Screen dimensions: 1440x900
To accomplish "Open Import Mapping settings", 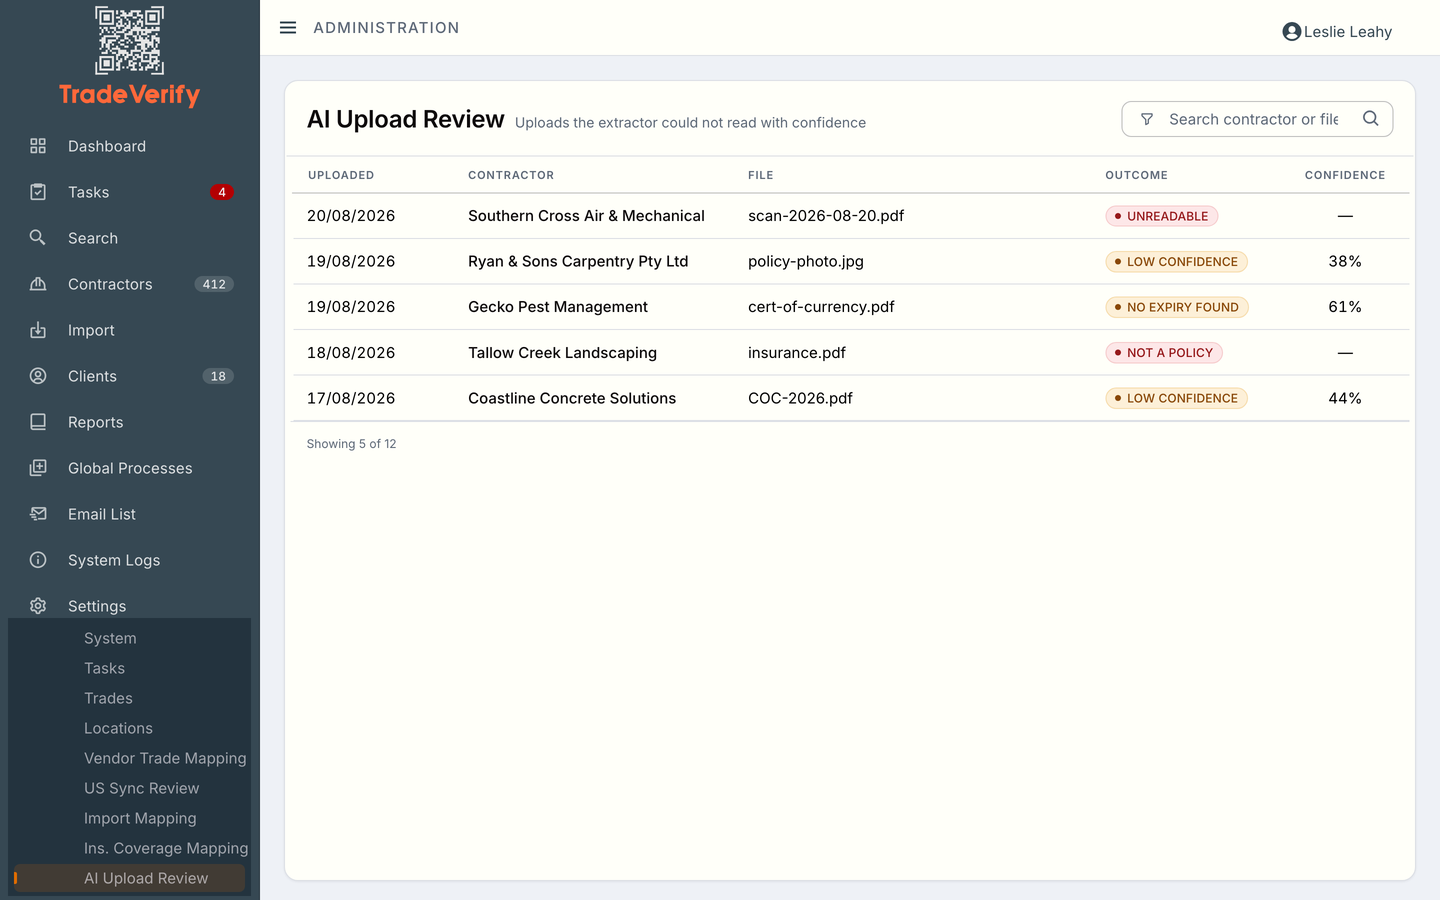I will coord(140,818).
